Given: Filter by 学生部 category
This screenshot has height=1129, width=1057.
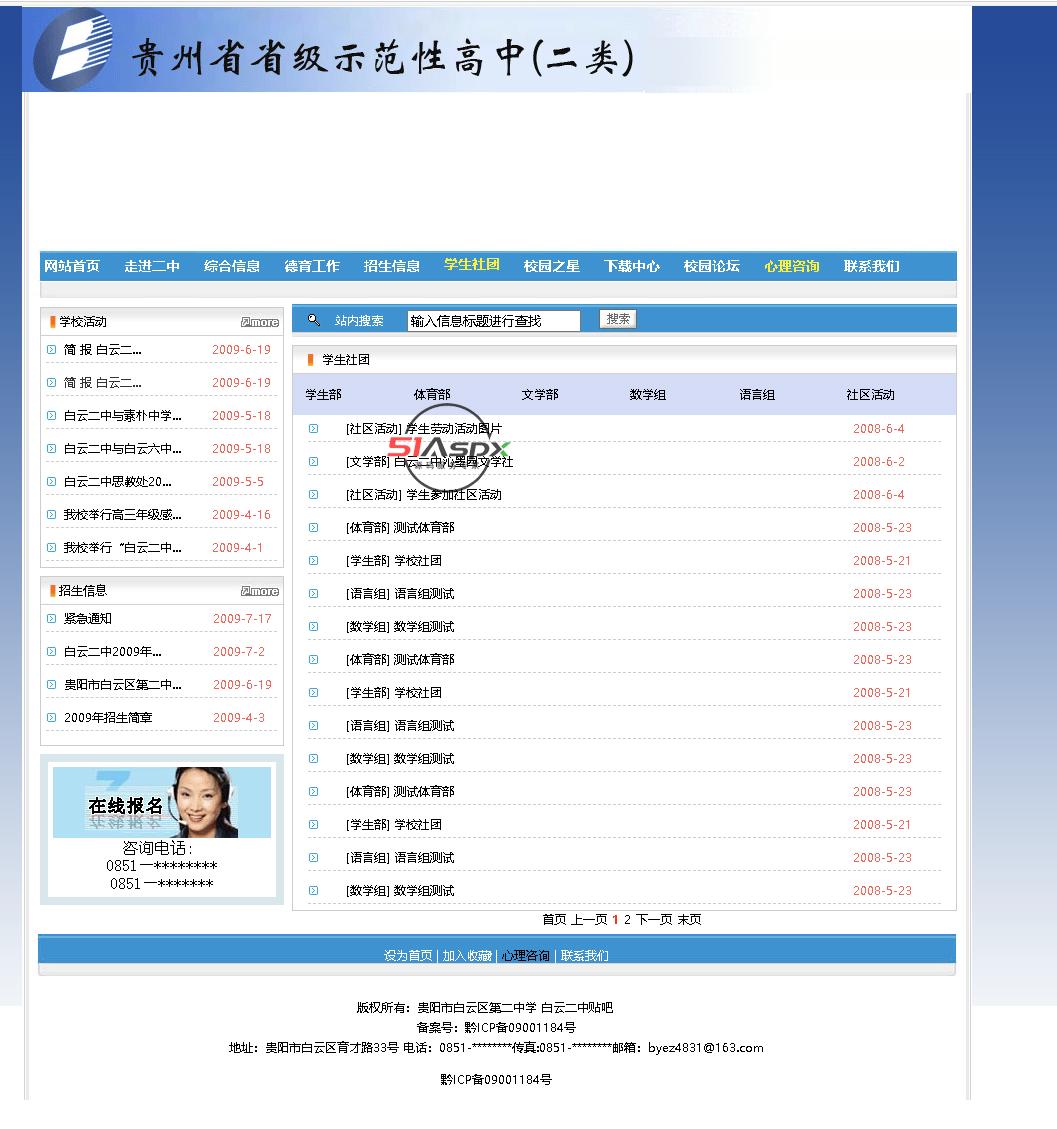Looking at the screenshot, I should click(323, 395).
